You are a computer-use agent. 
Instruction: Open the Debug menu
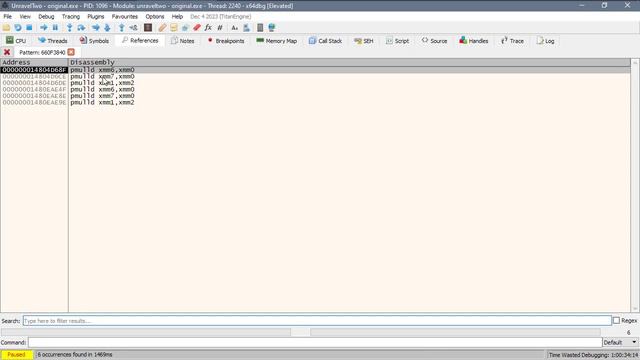click(46, 16)
